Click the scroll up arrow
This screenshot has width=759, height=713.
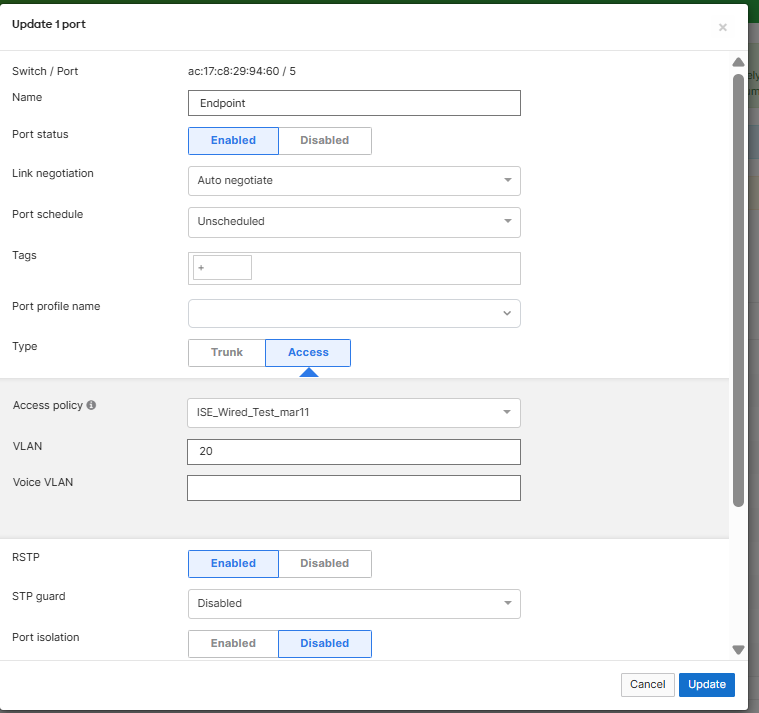(x=738, y=62)
